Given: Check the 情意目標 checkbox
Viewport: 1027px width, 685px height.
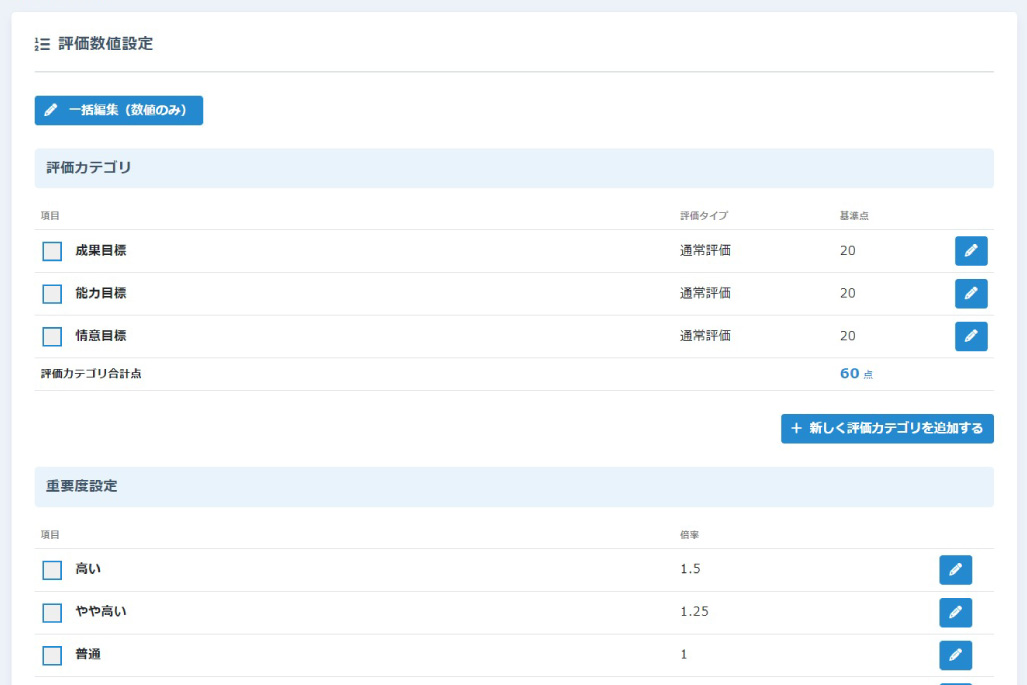Looking at the screenshot, I should point(52,337).
